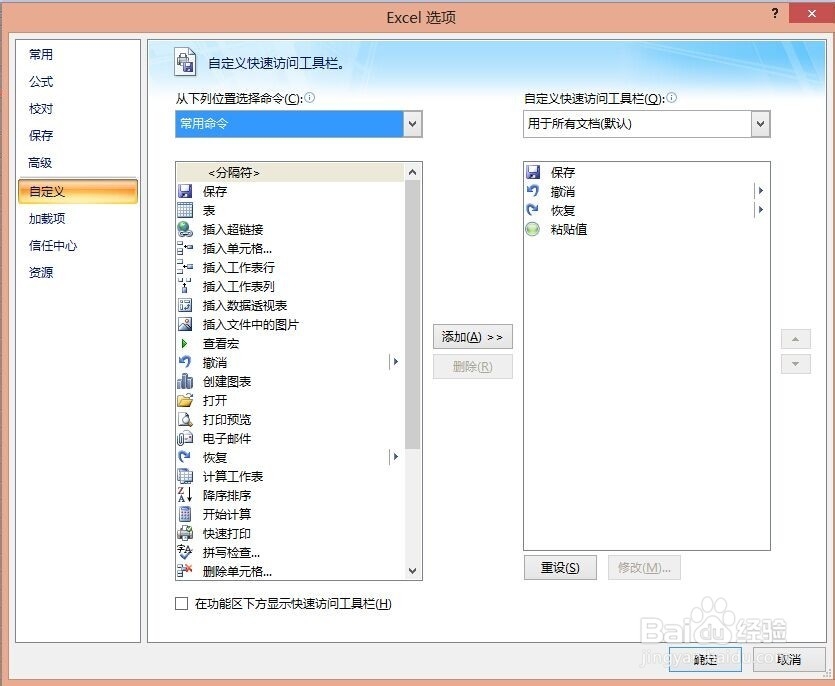
Task: Expand 撤消 submenu arrow in command list
Action: point(395,362)
